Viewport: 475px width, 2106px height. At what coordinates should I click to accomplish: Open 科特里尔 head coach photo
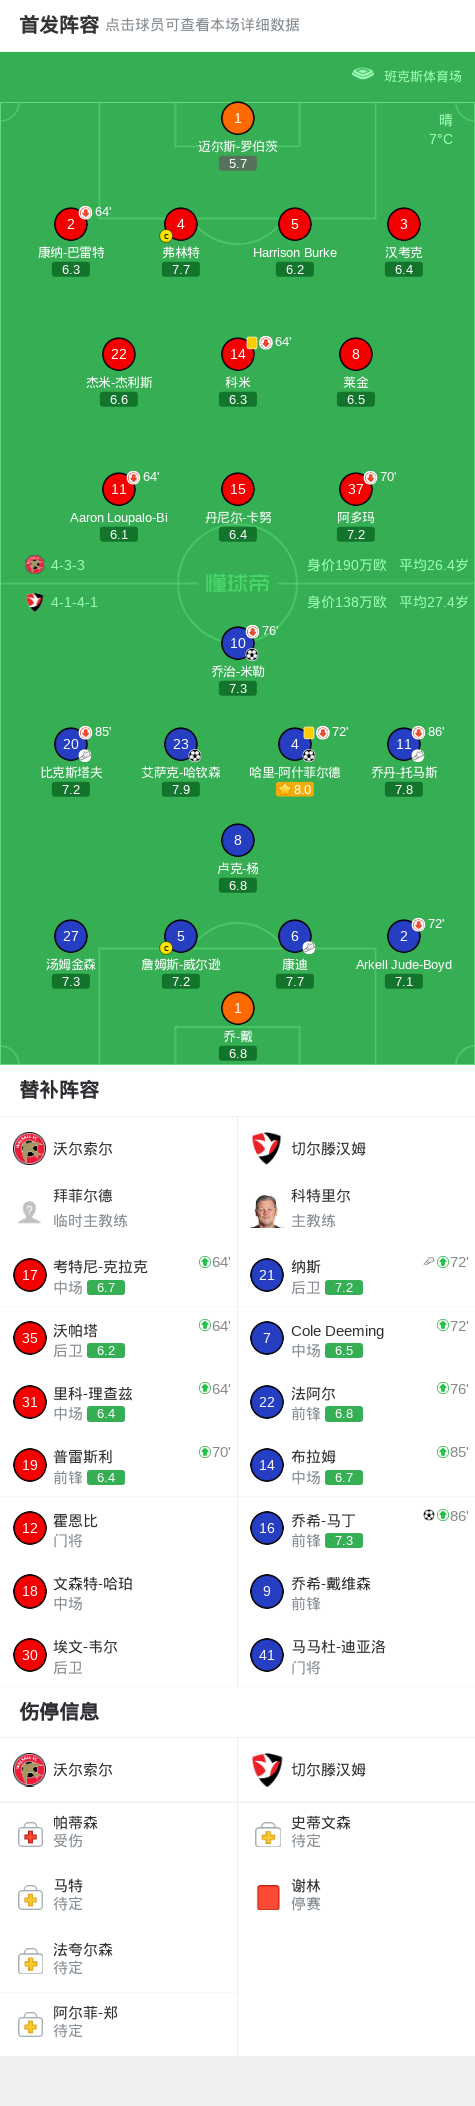click(266, 1210)
